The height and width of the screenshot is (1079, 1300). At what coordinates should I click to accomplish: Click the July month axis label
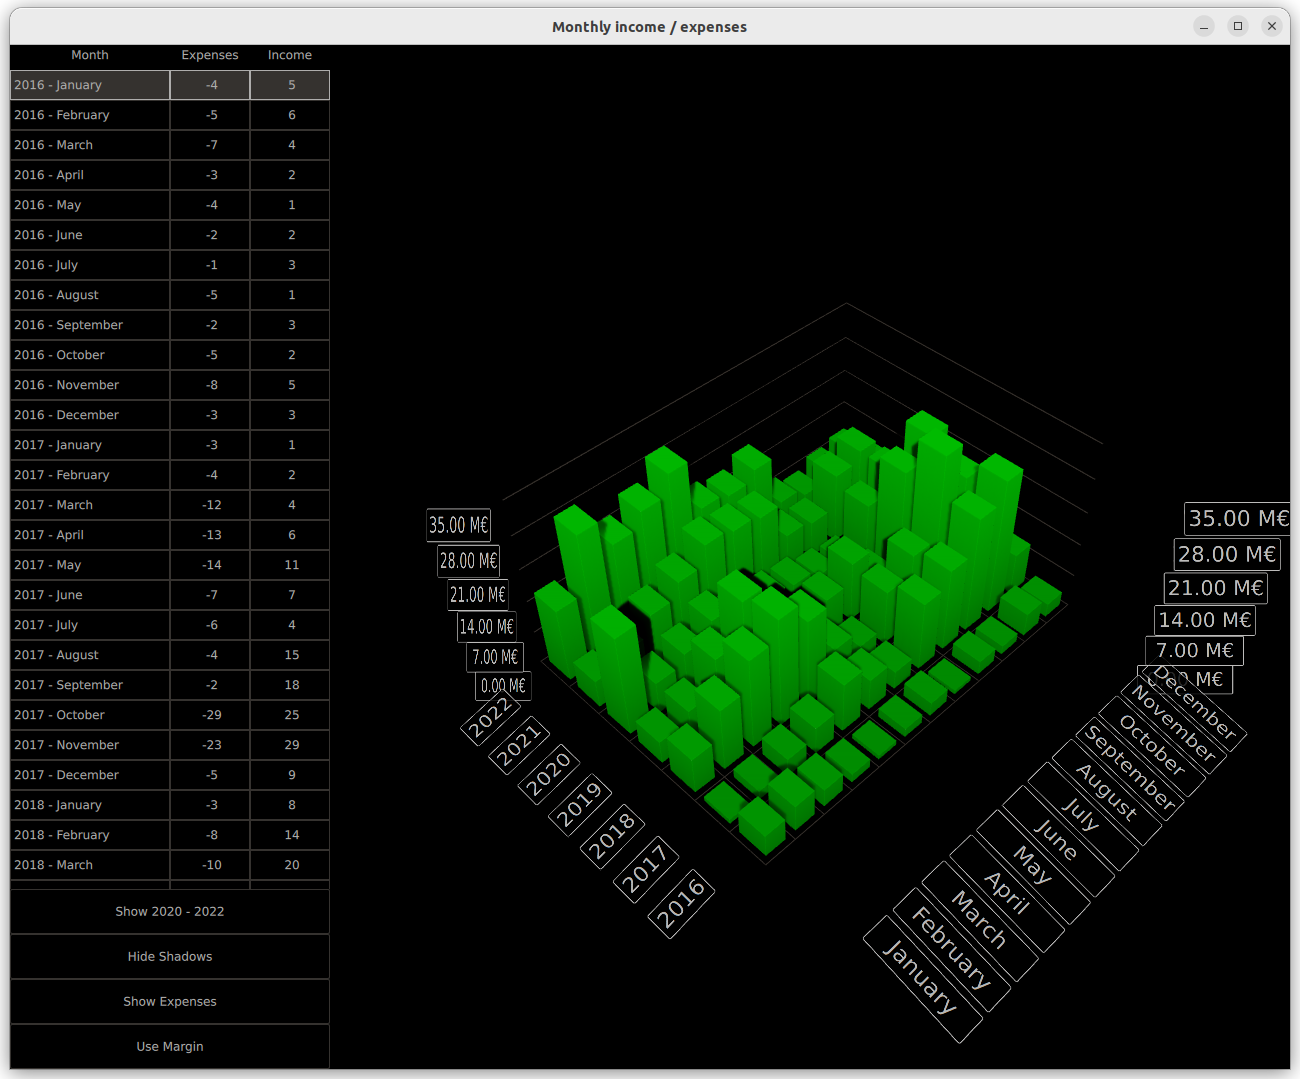pyautogui.click(x=1083, y=815)
